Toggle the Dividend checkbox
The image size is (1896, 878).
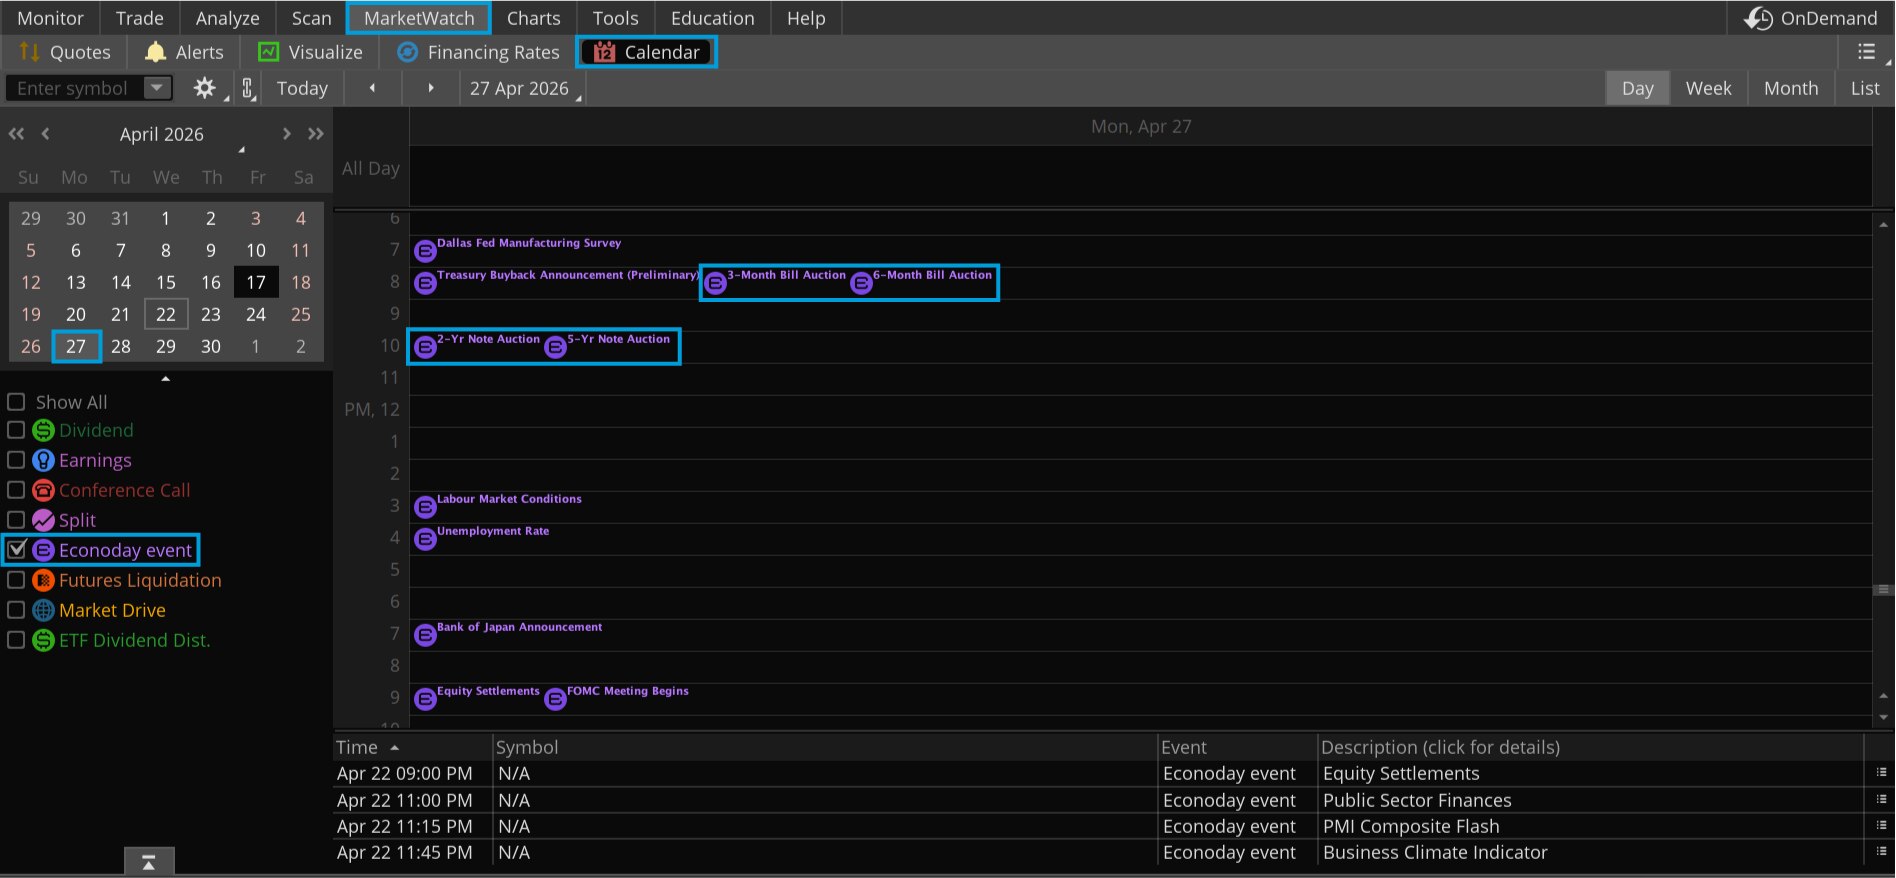click(x=16, y=430)
